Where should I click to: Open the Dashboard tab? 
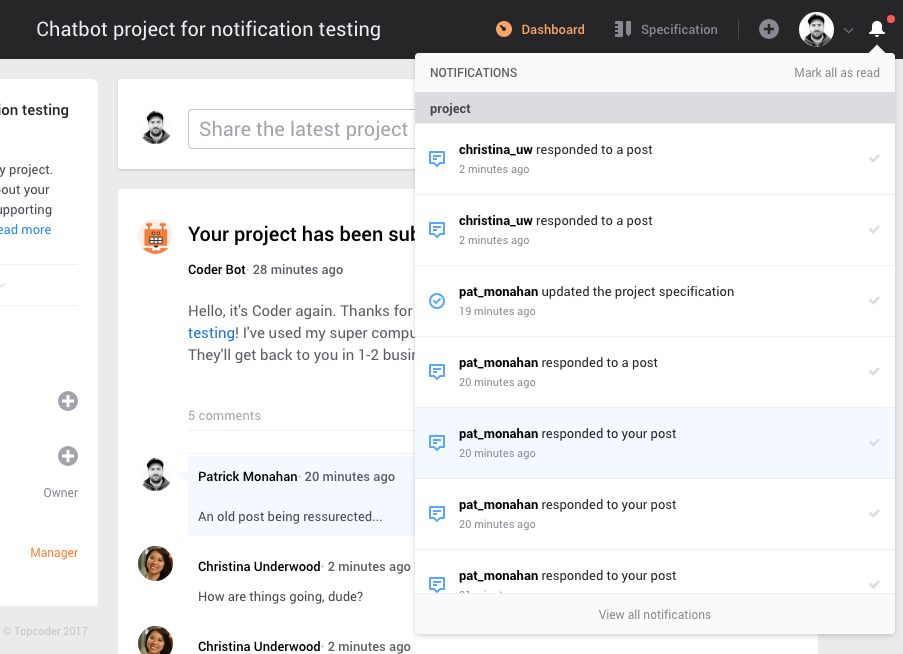[x=541, y=29]
